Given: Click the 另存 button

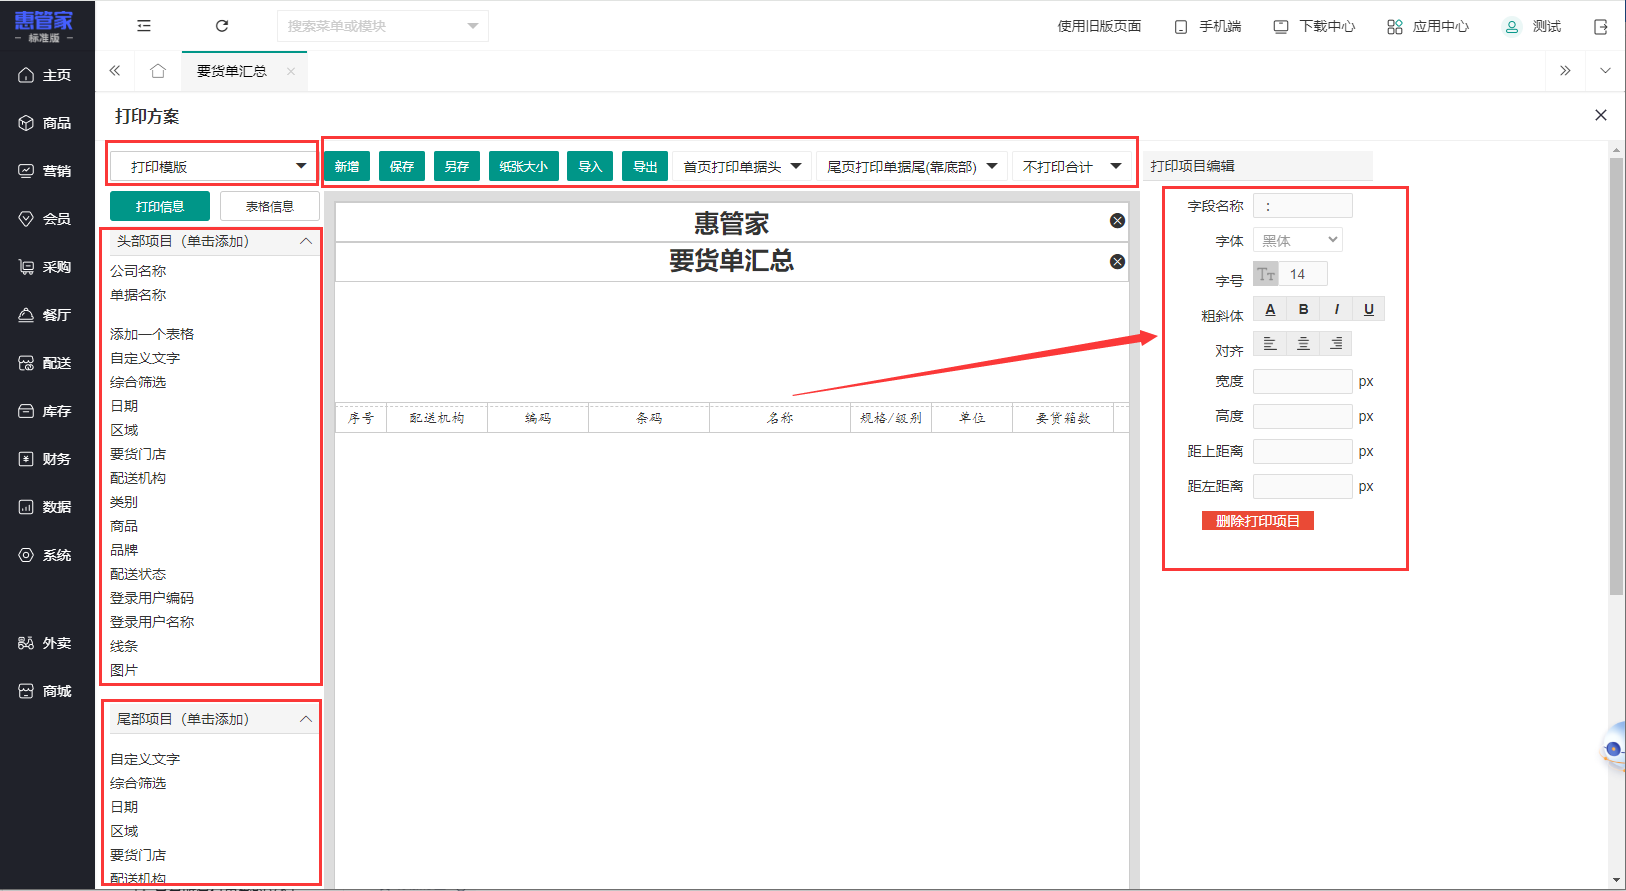Looking at the screenshot, I should (x=457, y=167).
